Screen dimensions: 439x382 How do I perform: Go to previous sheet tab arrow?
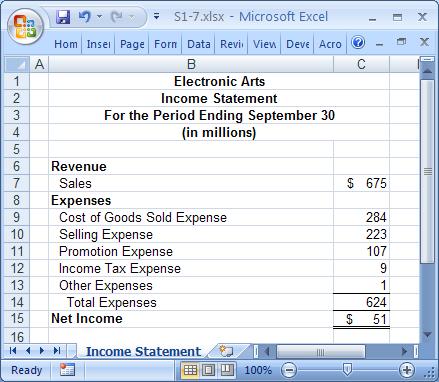[28, 351]
